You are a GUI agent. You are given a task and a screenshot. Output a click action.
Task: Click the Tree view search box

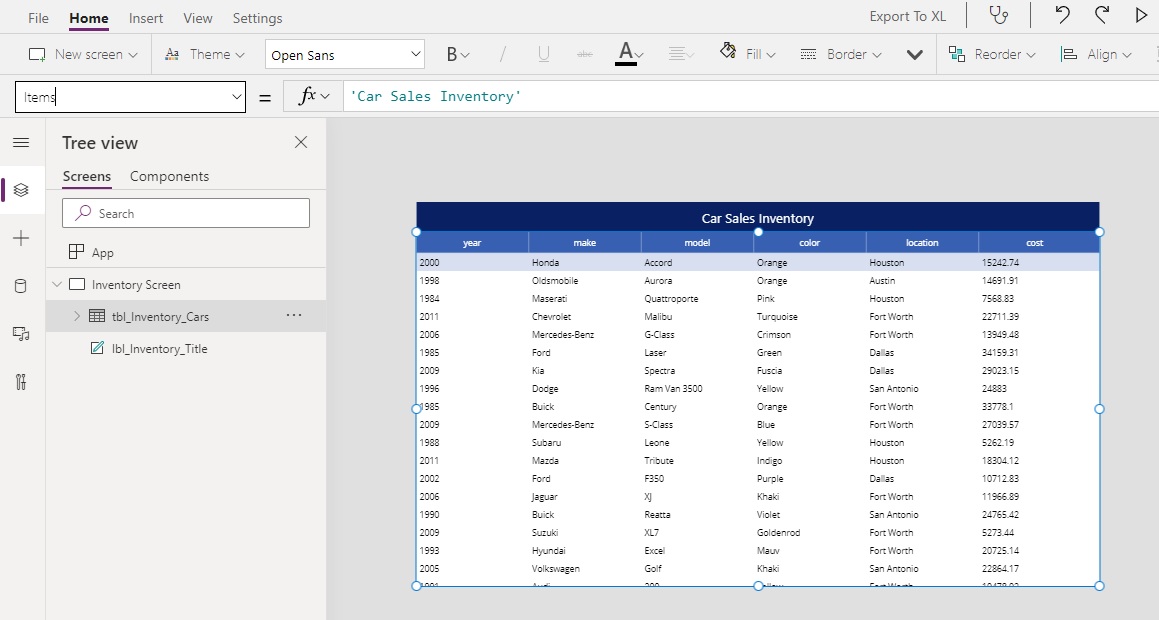pos(185,213)
